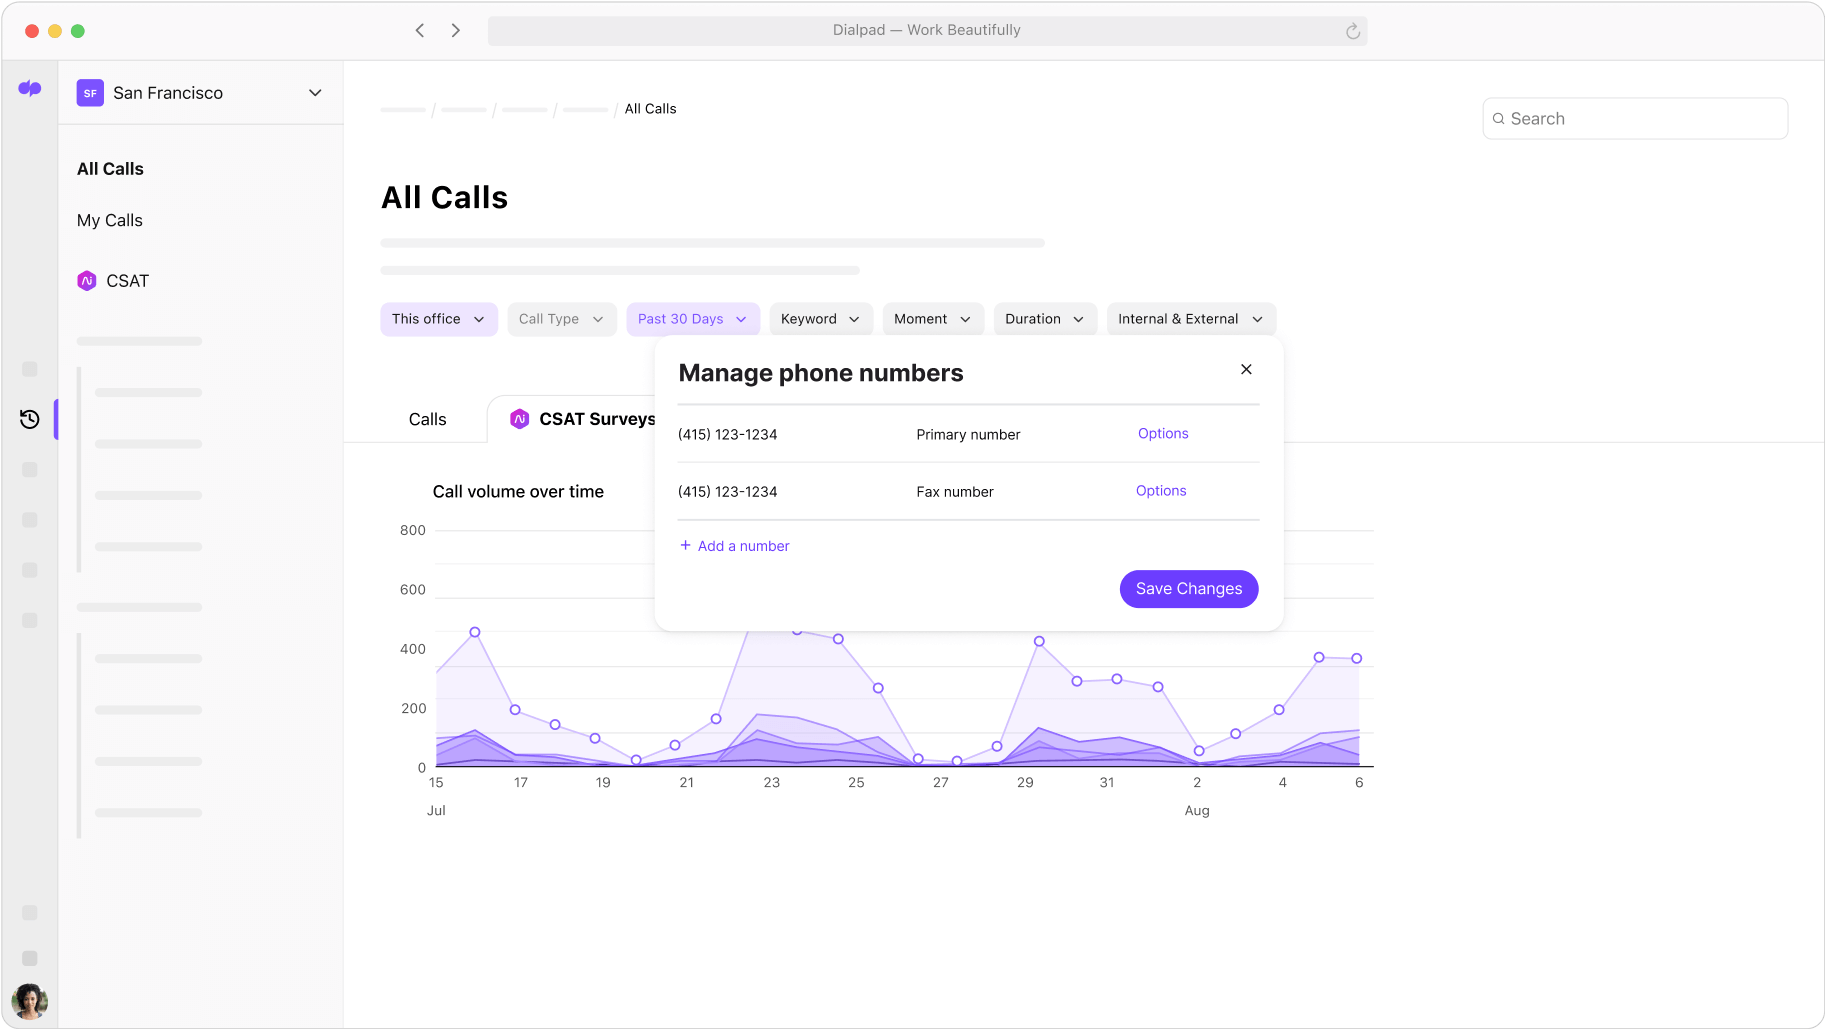Click the Fax number label text
Viewport: 1825px width, 1029px height.
click(x=955, y=492)
